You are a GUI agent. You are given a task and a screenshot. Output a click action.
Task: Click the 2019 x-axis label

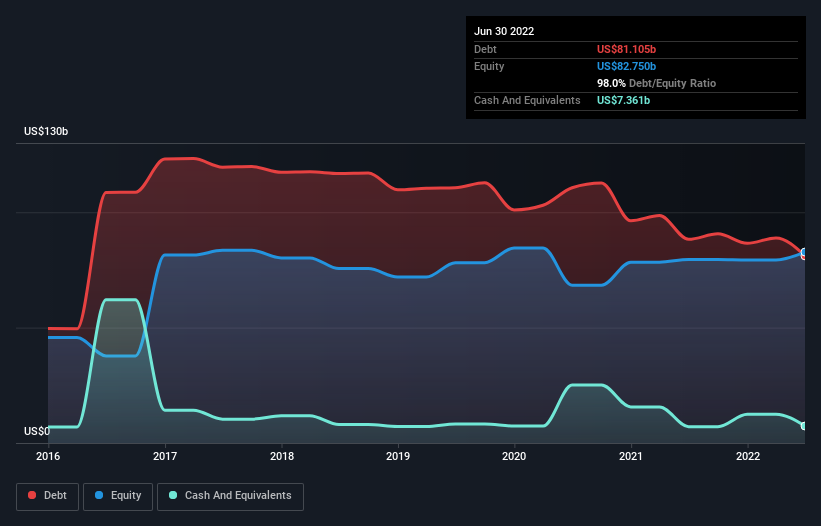tap(398, 456)
